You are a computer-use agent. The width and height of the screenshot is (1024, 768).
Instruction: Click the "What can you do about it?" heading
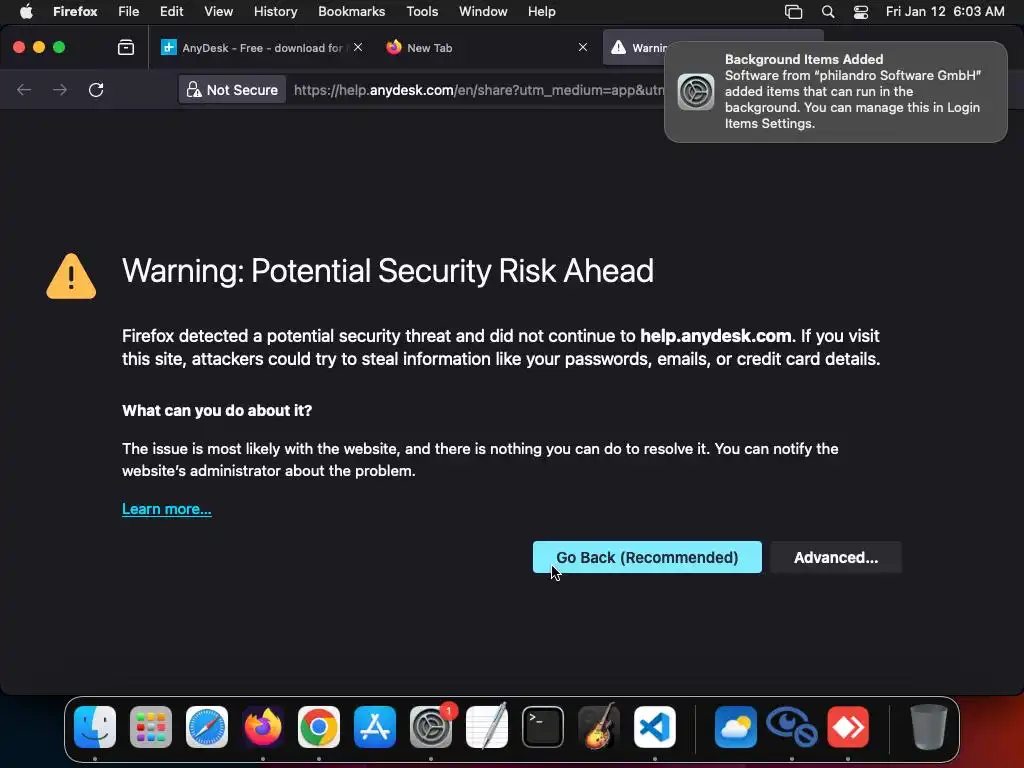pyautogui.click(x=217, y=410)
